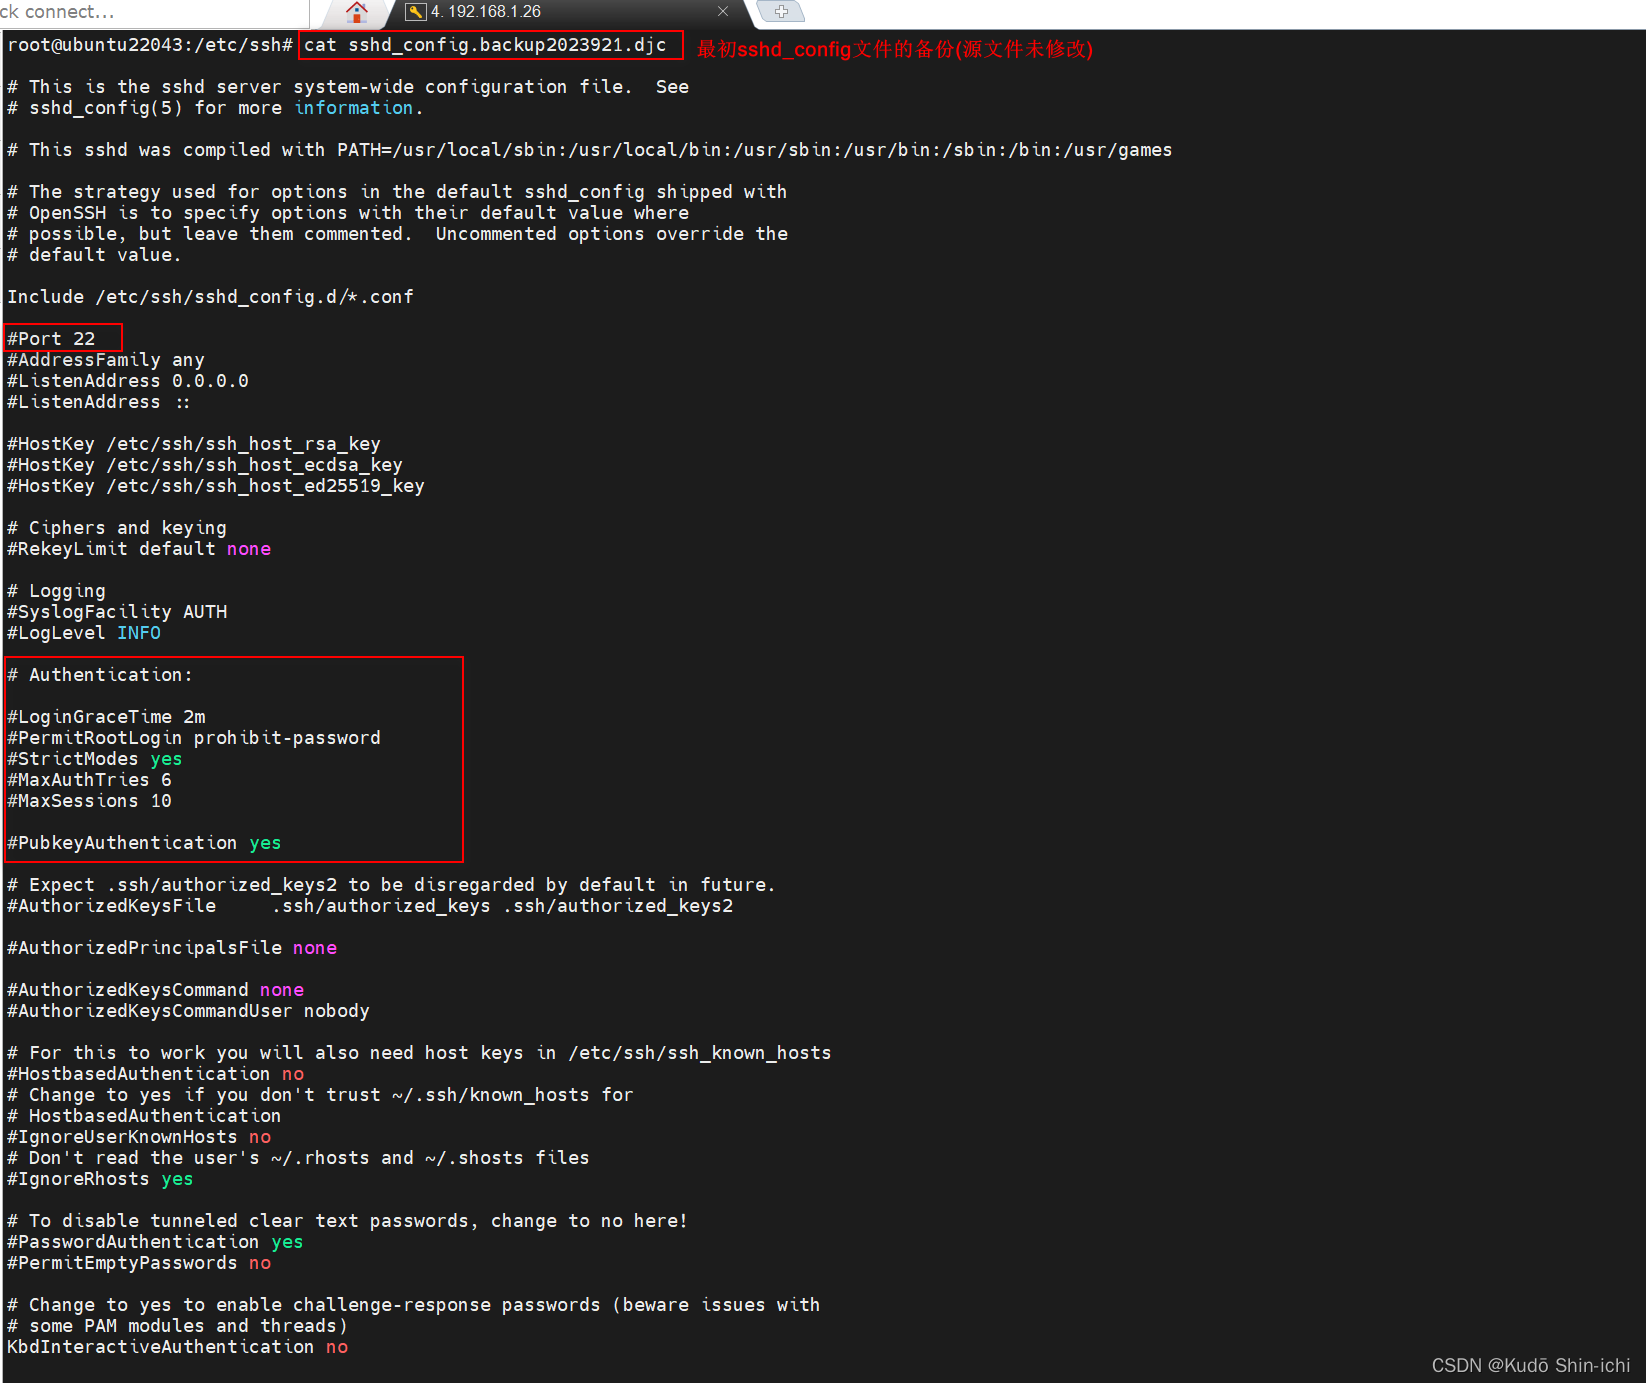The width and height of the screenshot is (1646, 1383).
Task: Close the 192.168.1.26 session tab
Action: 723,12
